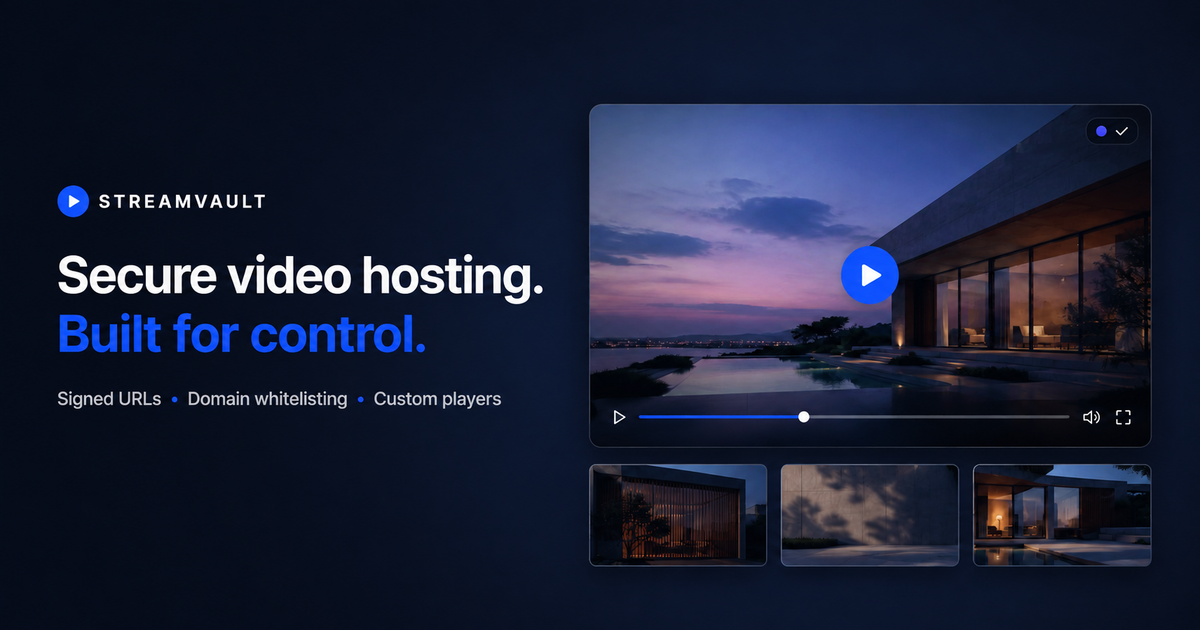Click the 'Secure video hosting.' headline
This screenshot has width=1200, height=630.
(x=300, y=275)
